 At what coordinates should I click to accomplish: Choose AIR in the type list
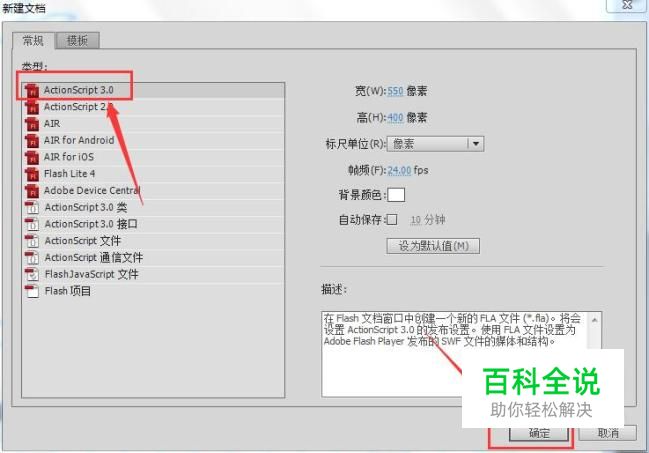[x=153, y=123]
